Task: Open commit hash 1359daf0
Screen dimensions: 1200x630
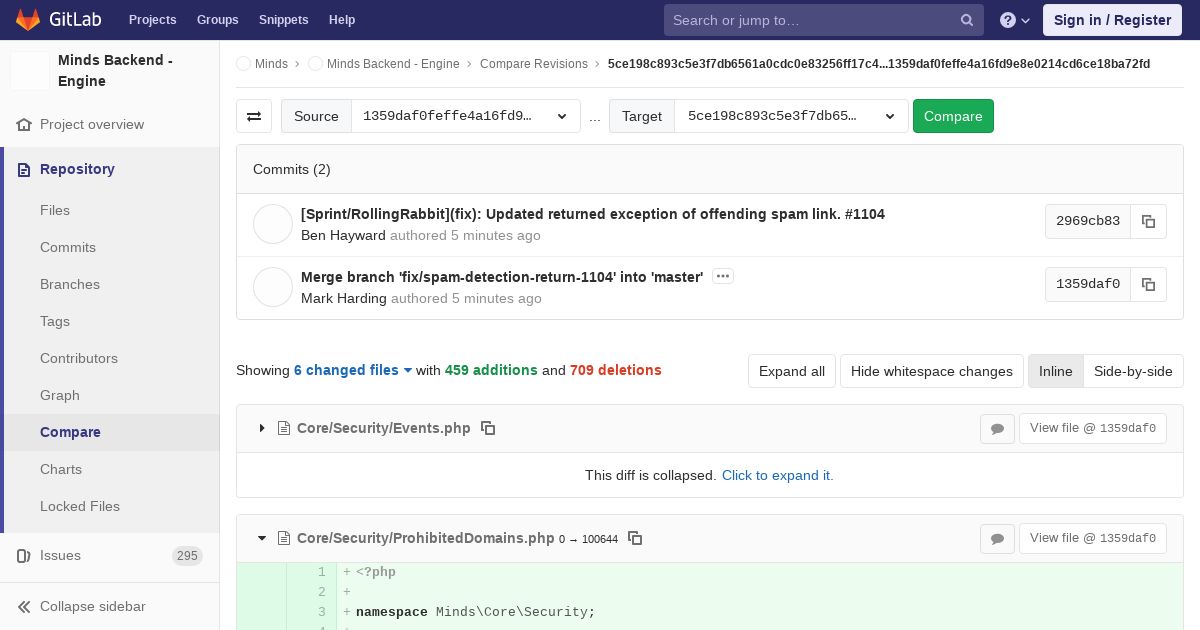Action: [1088, 284]
